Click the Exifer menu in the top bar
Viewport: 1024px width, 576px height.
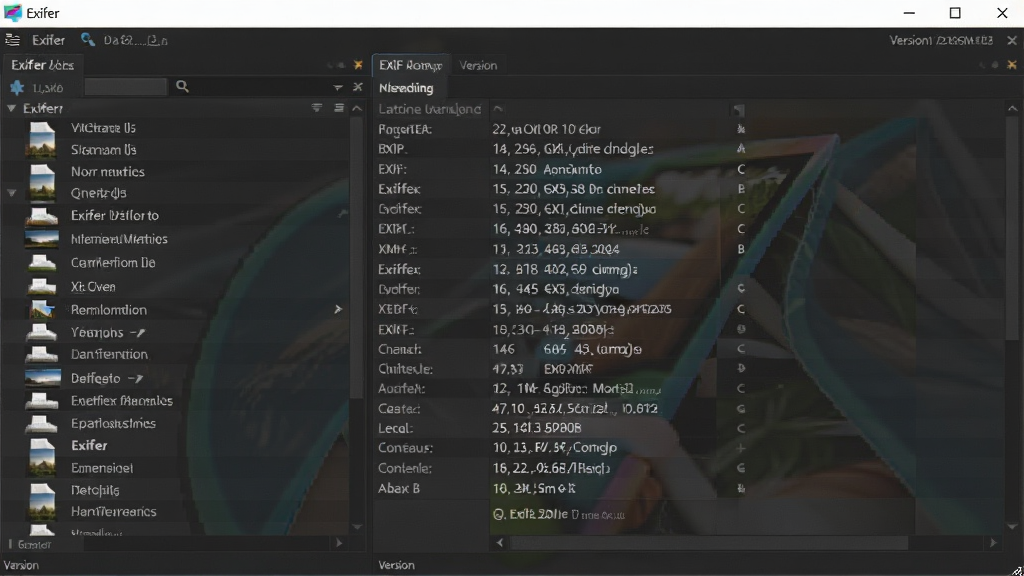48,40
